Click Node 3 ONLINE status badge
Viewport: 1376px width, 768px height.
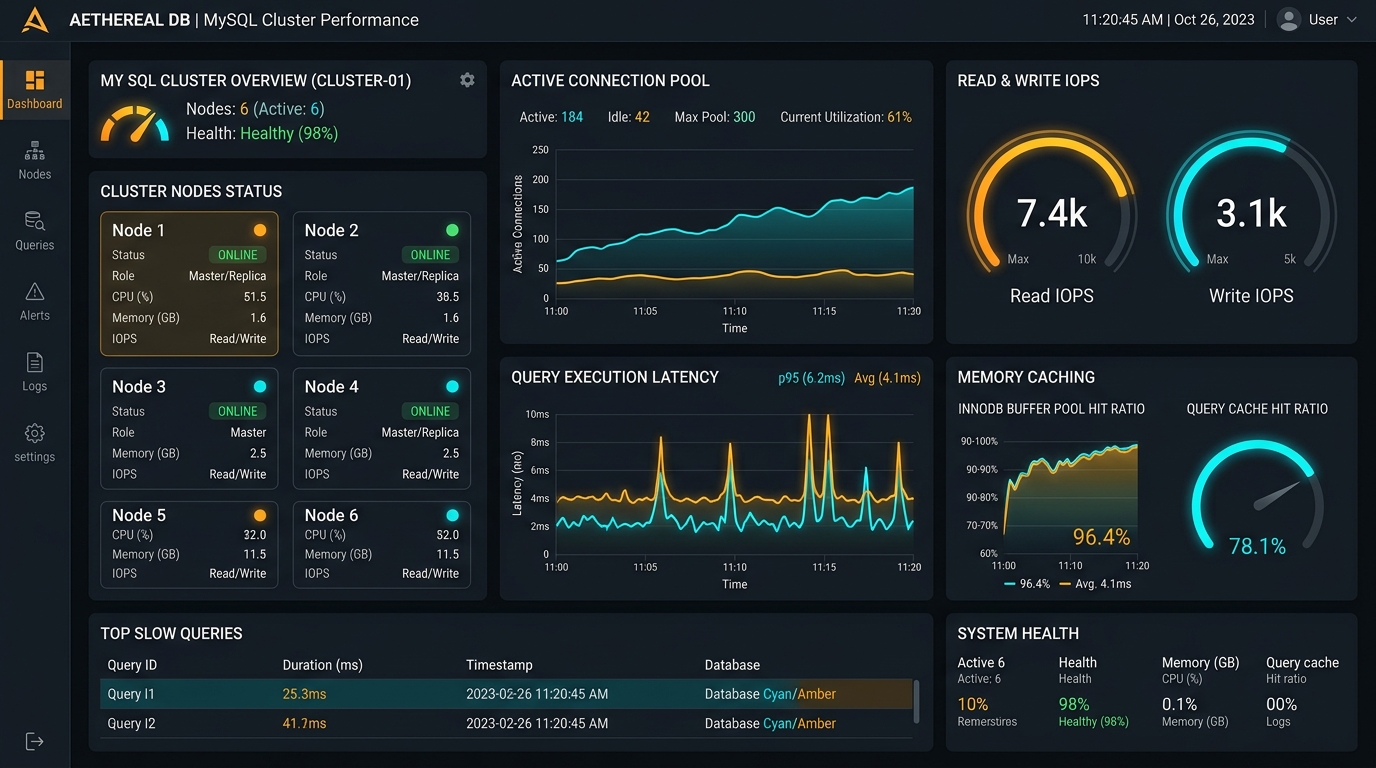tap(238, 411)
